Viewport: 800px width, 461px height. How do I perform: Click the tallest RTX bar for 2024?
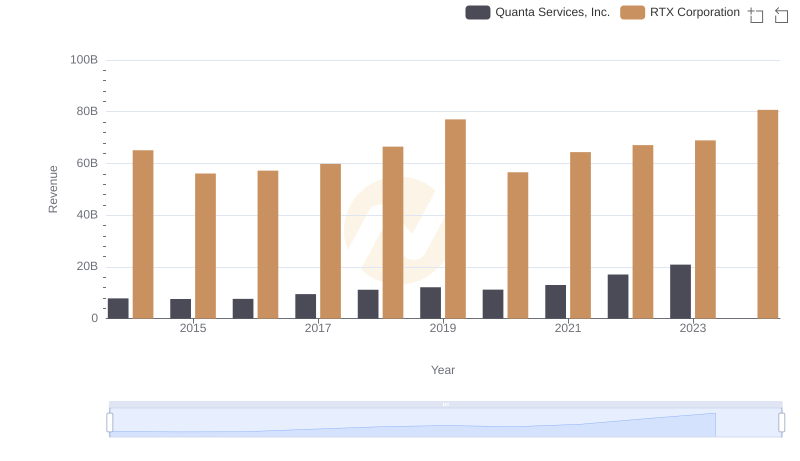[x=767, y=214]
